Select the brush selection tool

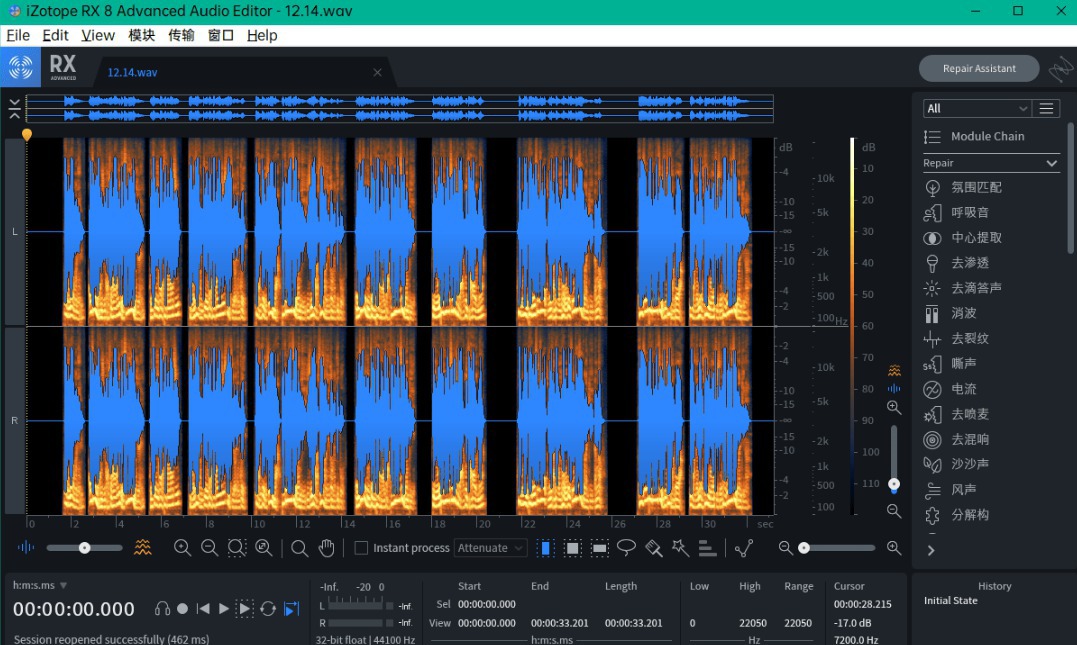tap(654, 547)
